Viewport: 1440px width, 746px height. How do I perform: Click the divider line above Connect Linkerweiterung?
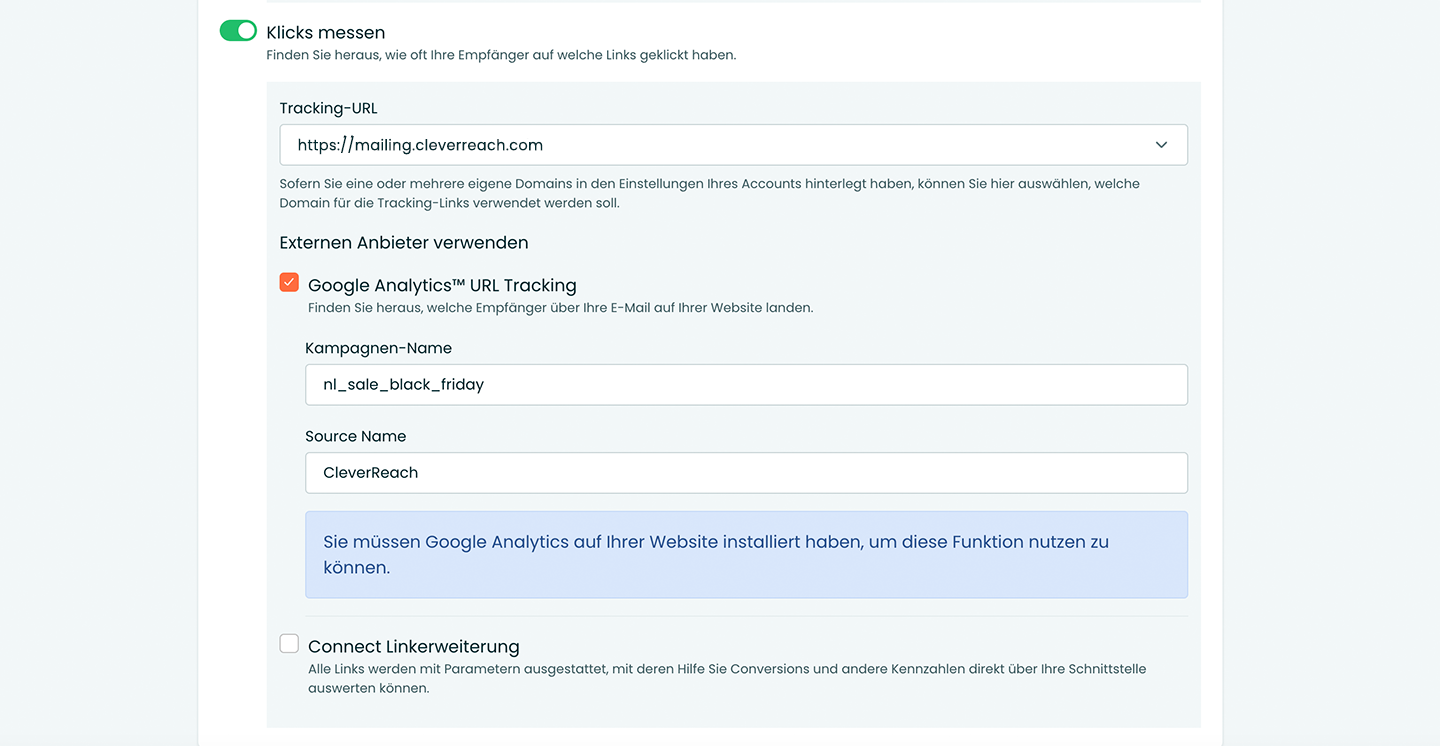tap(745, 616)
